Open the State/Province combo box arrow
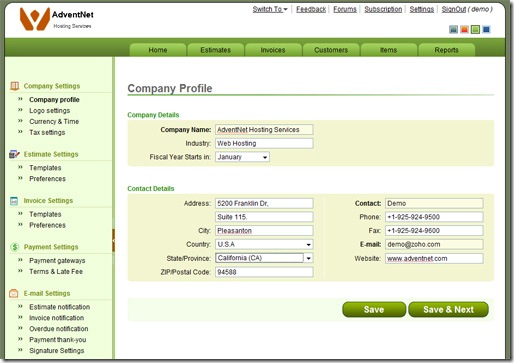514x363 pixels. click(309, 258)
